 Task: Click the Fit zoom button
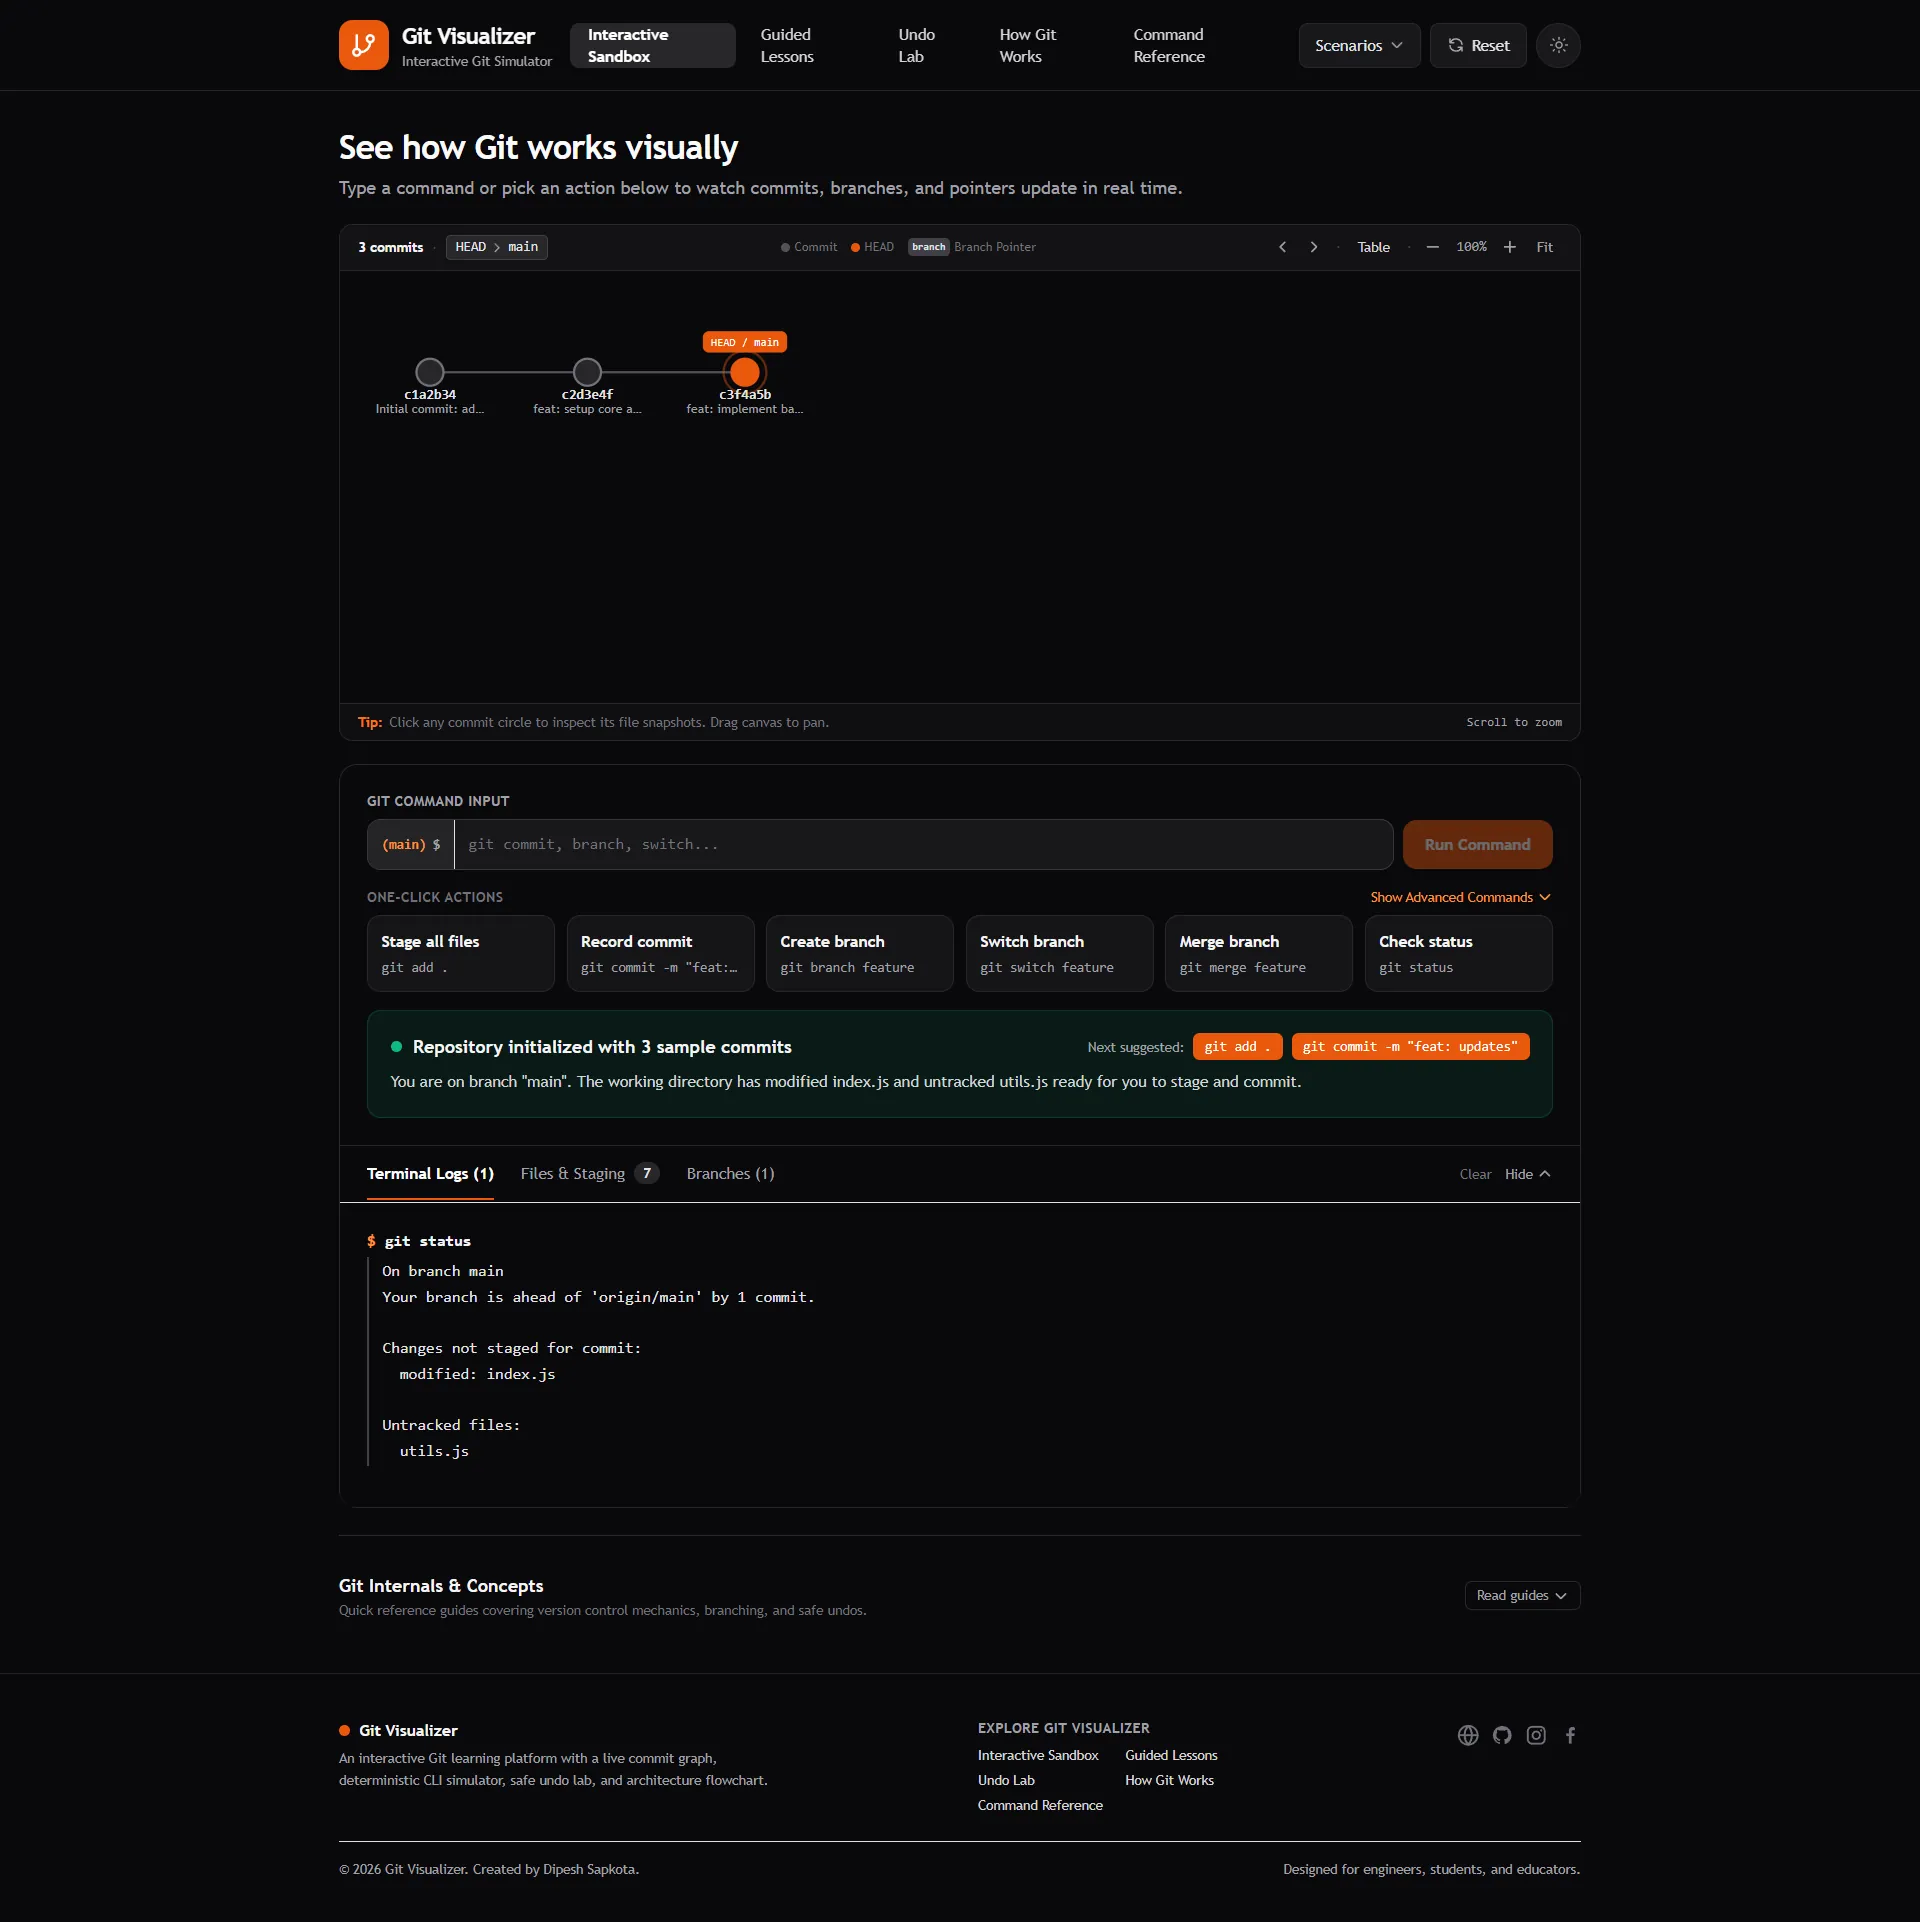click(x=1544, y=247)
